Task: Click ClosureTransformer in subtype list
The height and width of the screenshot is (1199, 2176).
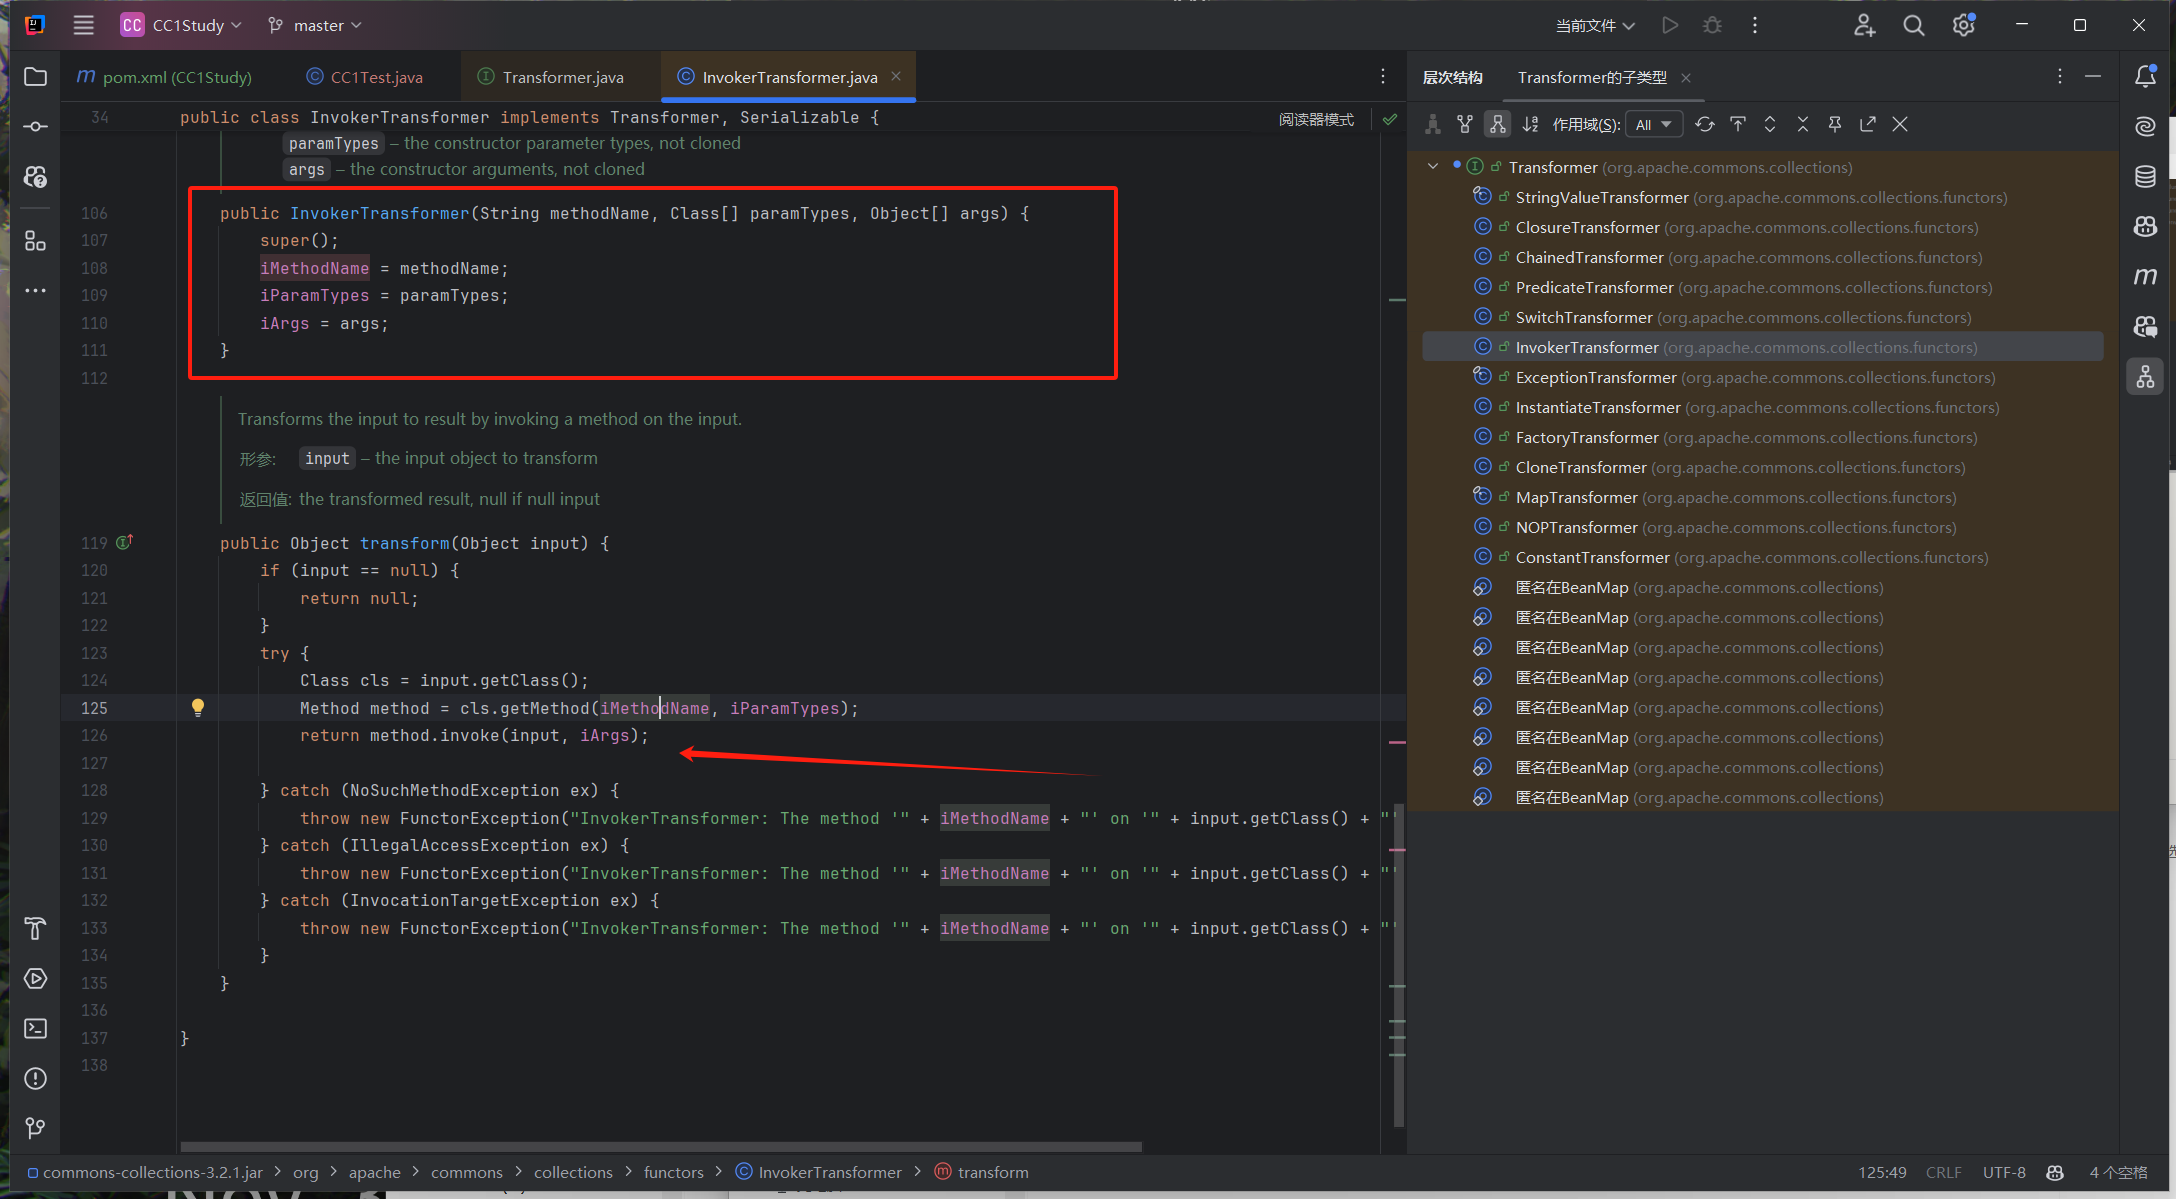Action: click(x=1587, y=226)
